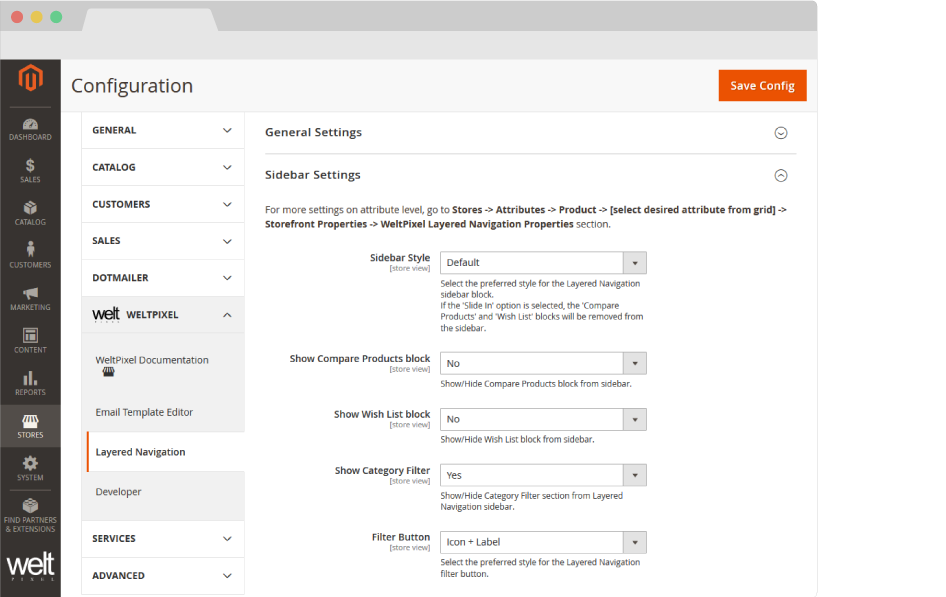Collapse the Sidebar Settings section

(781, 175)
